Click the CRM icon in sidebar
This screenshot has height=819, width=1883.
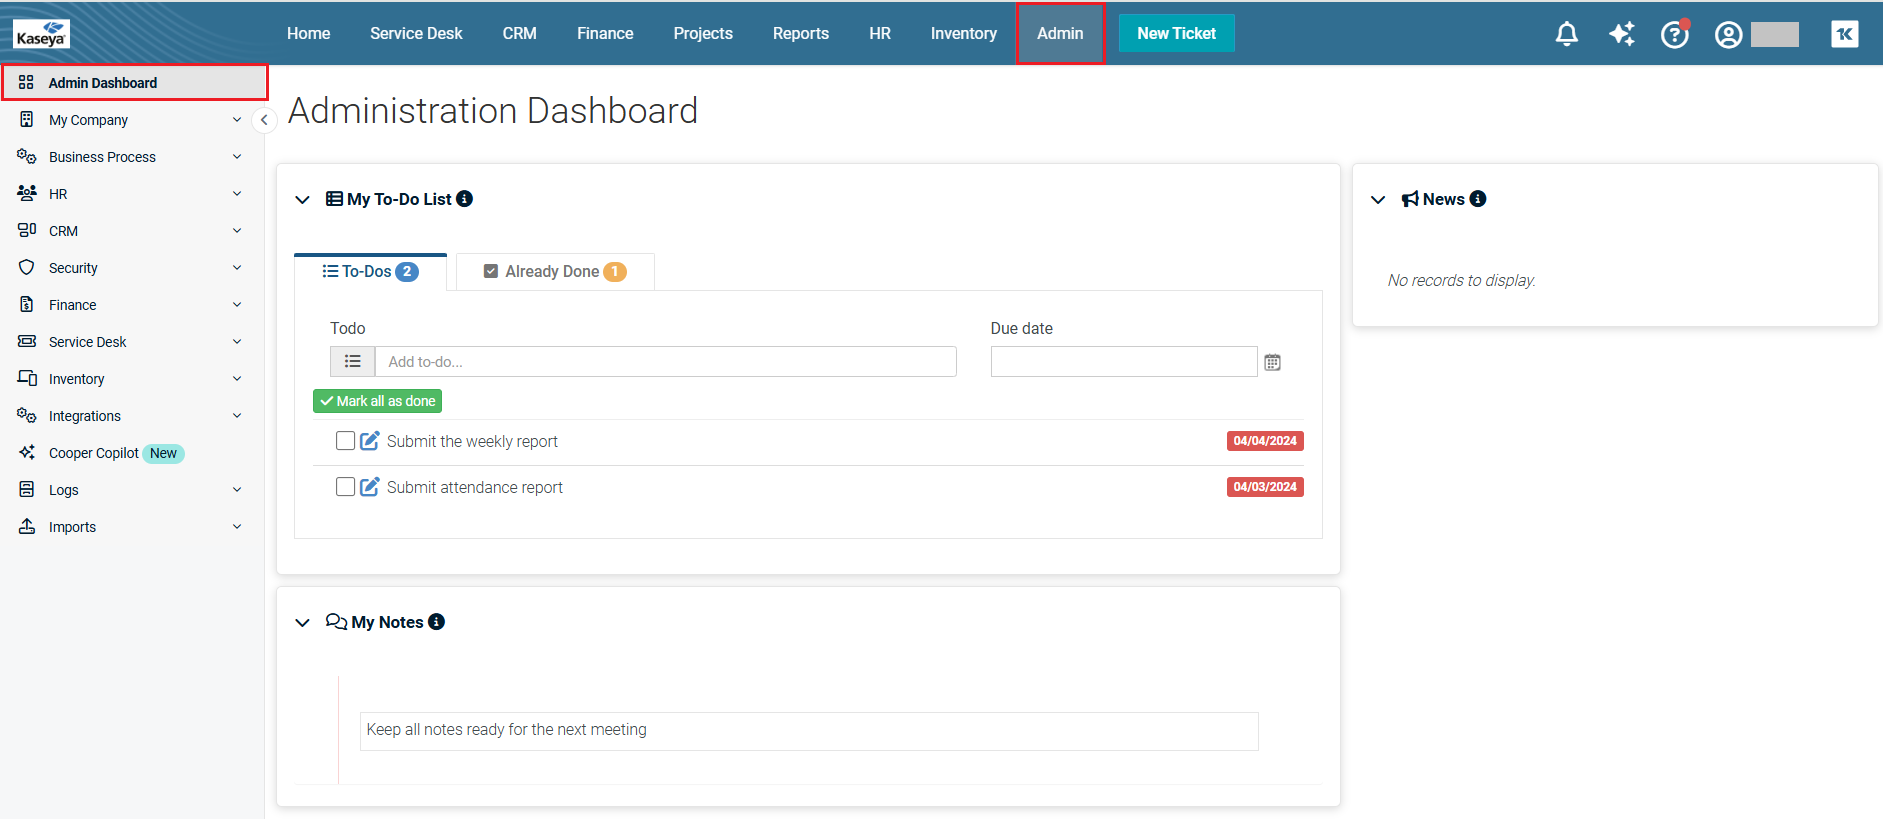tap(27, 231)
